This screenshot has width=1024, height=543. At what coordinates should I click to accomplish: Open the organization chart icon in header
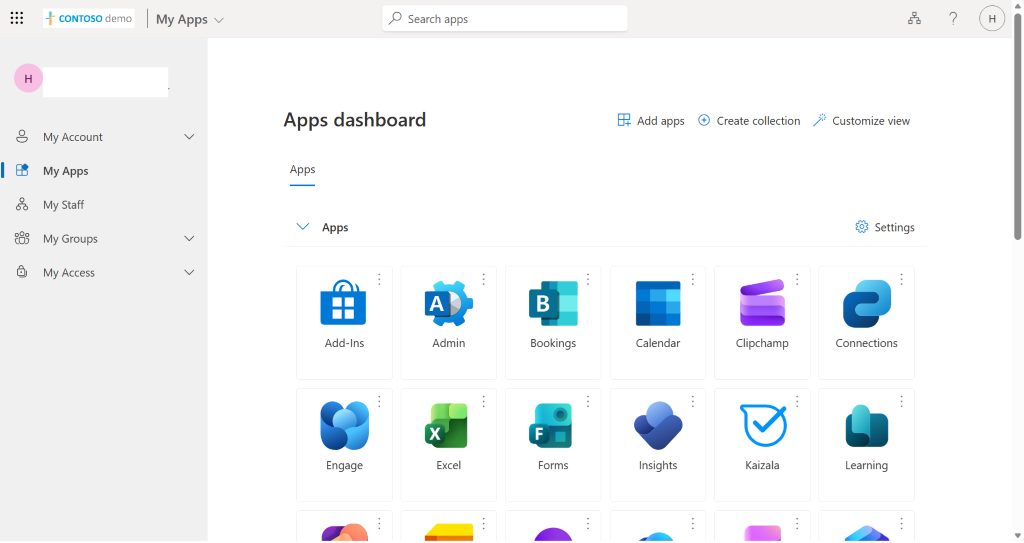coord(914,18)
